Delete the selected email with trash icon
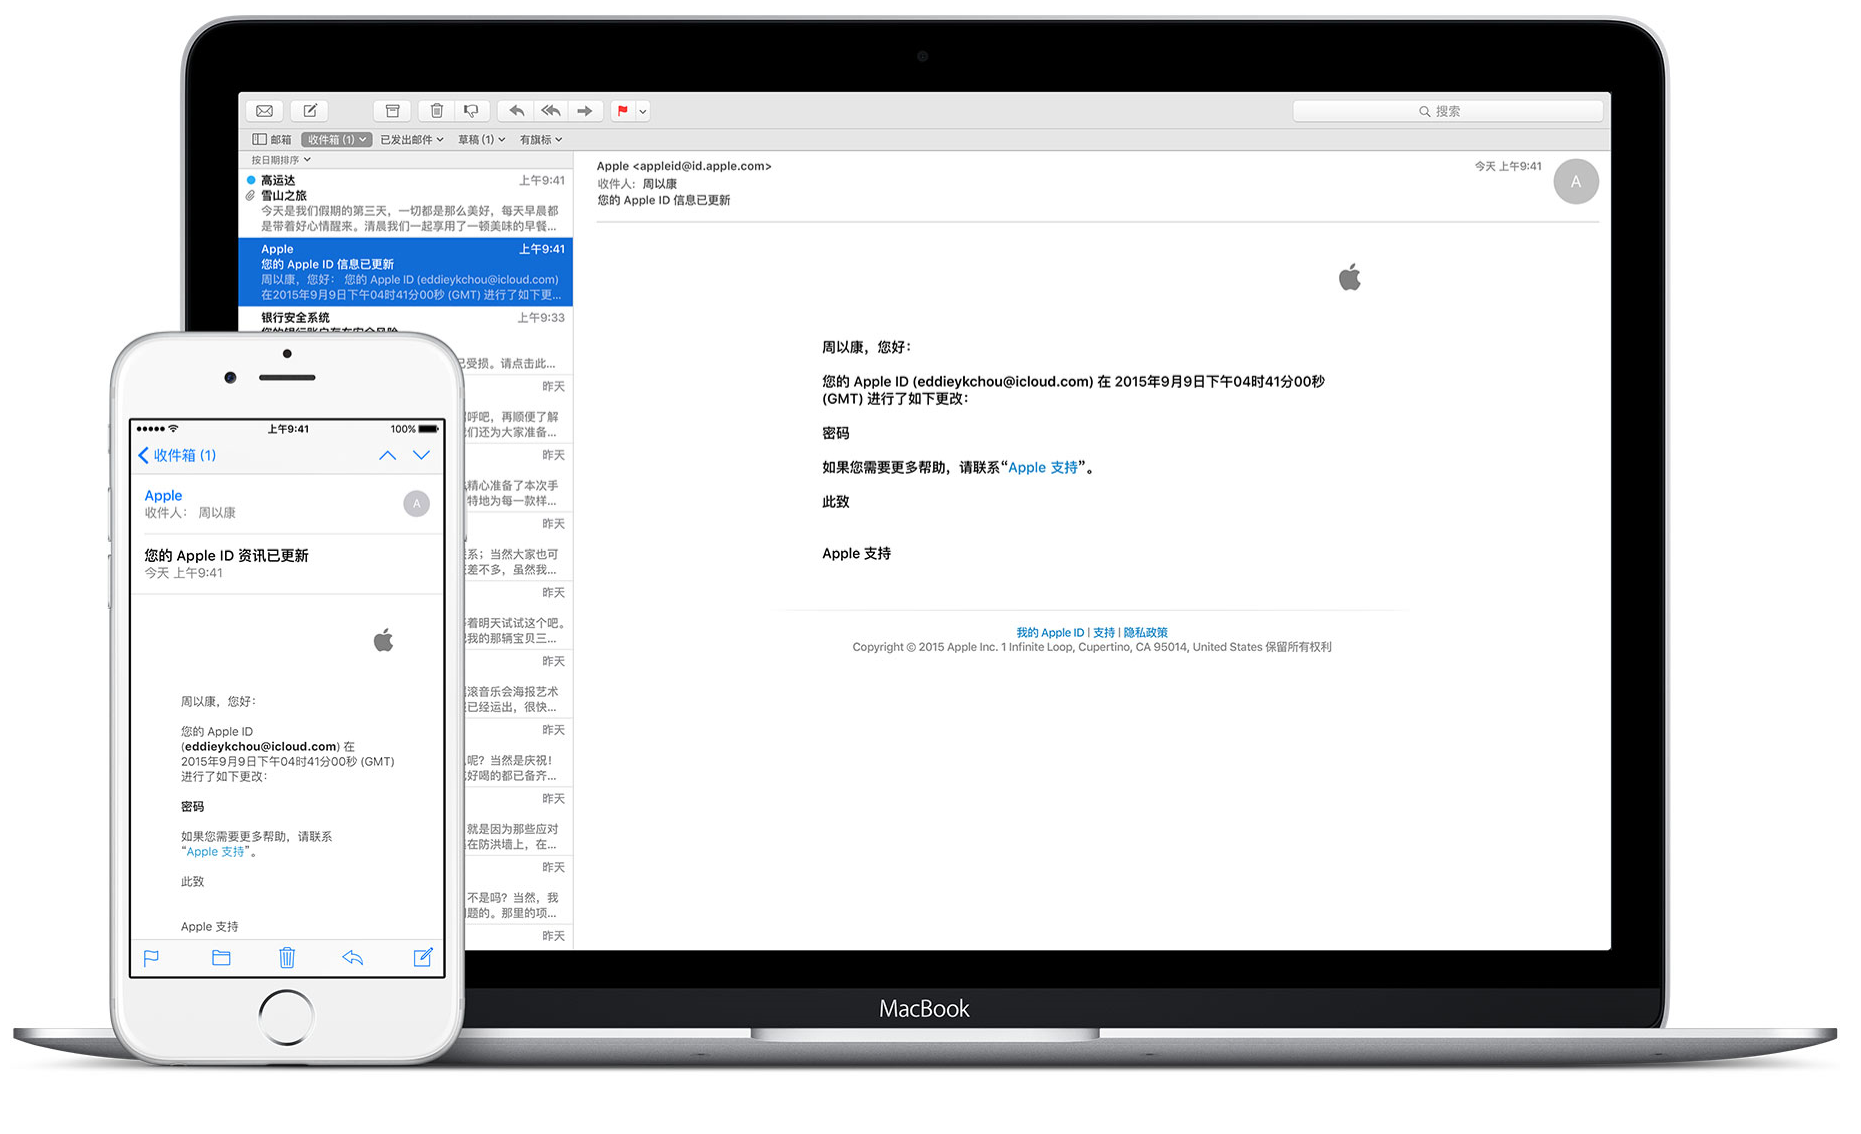This screenshot has width=1861, height=1134. click(x=436, y=111)
